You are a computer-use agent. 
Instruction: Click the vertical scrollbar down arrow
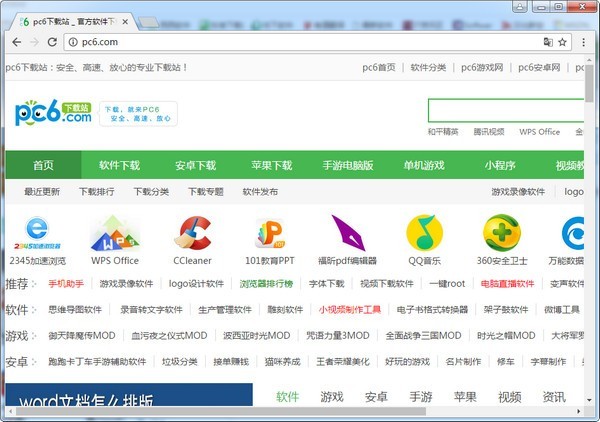[589, 400]
